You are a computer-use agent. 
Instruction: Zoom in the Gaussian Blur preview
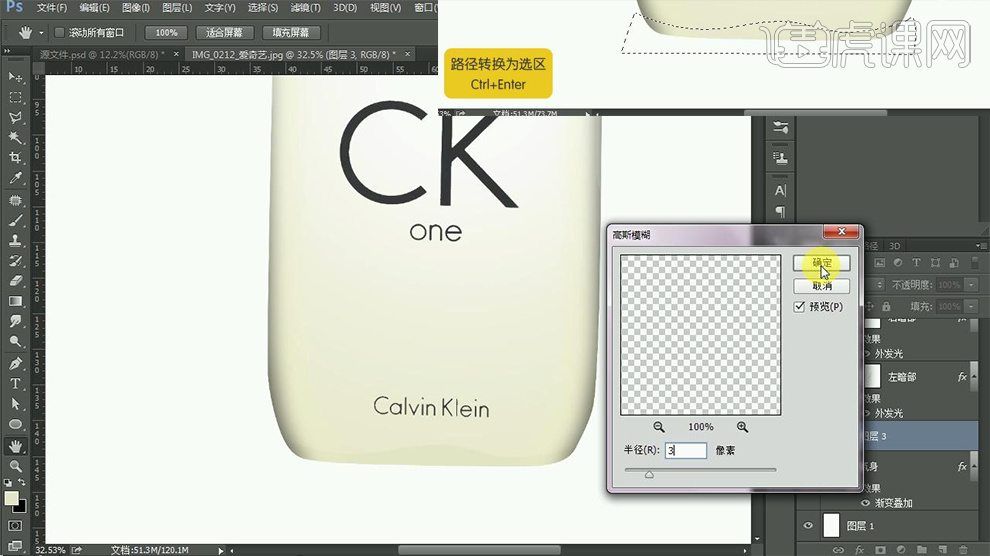click(x=742, y=427)
